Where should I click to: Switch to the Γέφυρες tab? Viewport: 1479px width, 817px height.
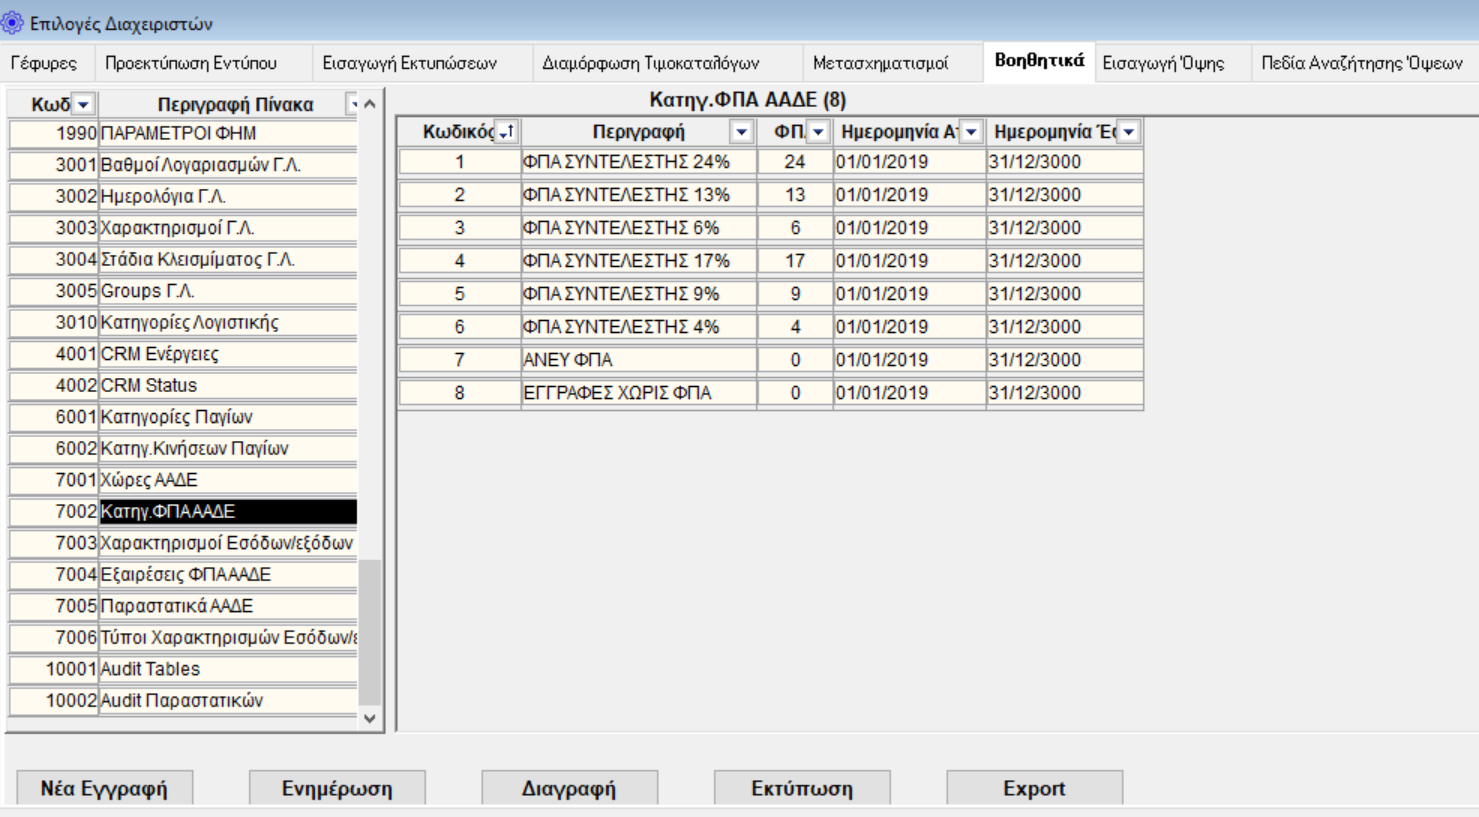pos(44,63)
